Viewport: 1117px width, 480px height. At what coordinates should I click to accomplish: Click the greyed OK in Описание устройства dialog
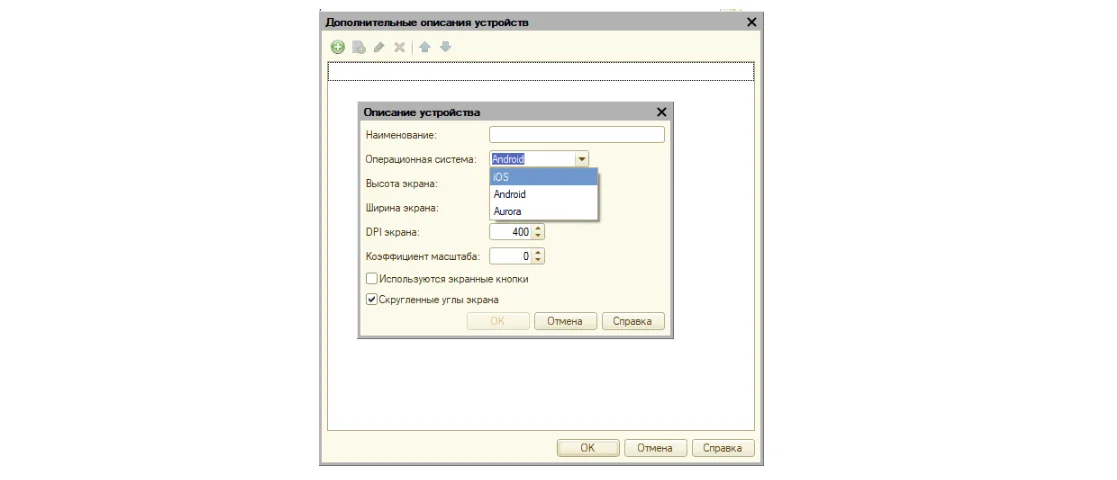point(497,321)
